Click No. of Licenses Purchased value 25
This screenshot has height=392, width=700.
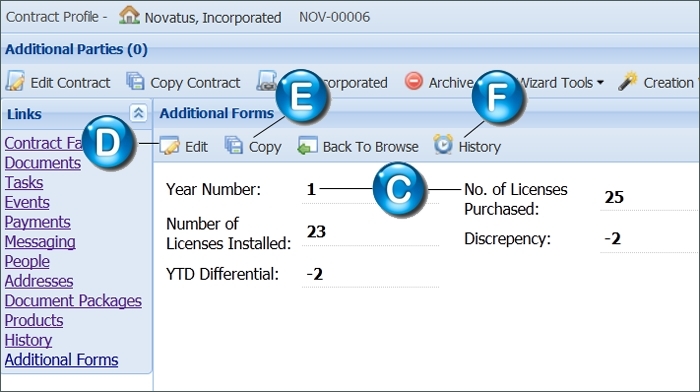(614, 197)
